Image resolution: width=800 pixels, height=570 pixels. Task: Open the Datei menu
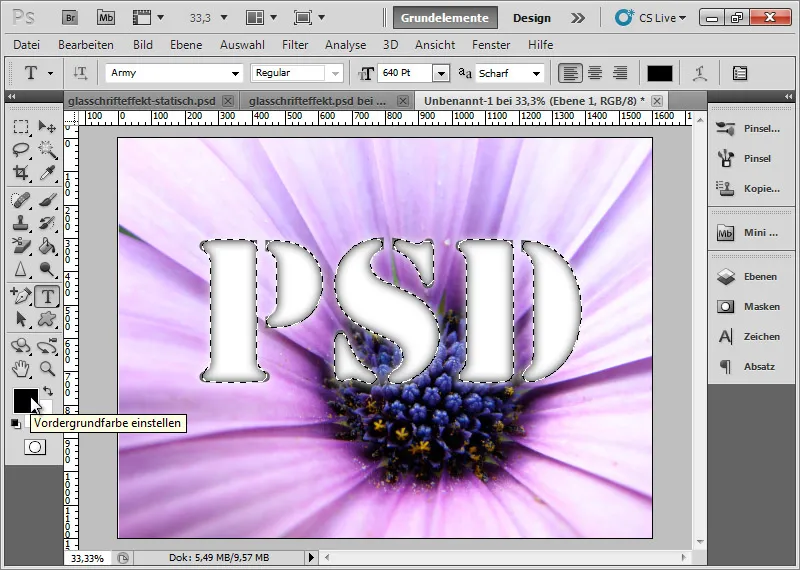point(27,45)
